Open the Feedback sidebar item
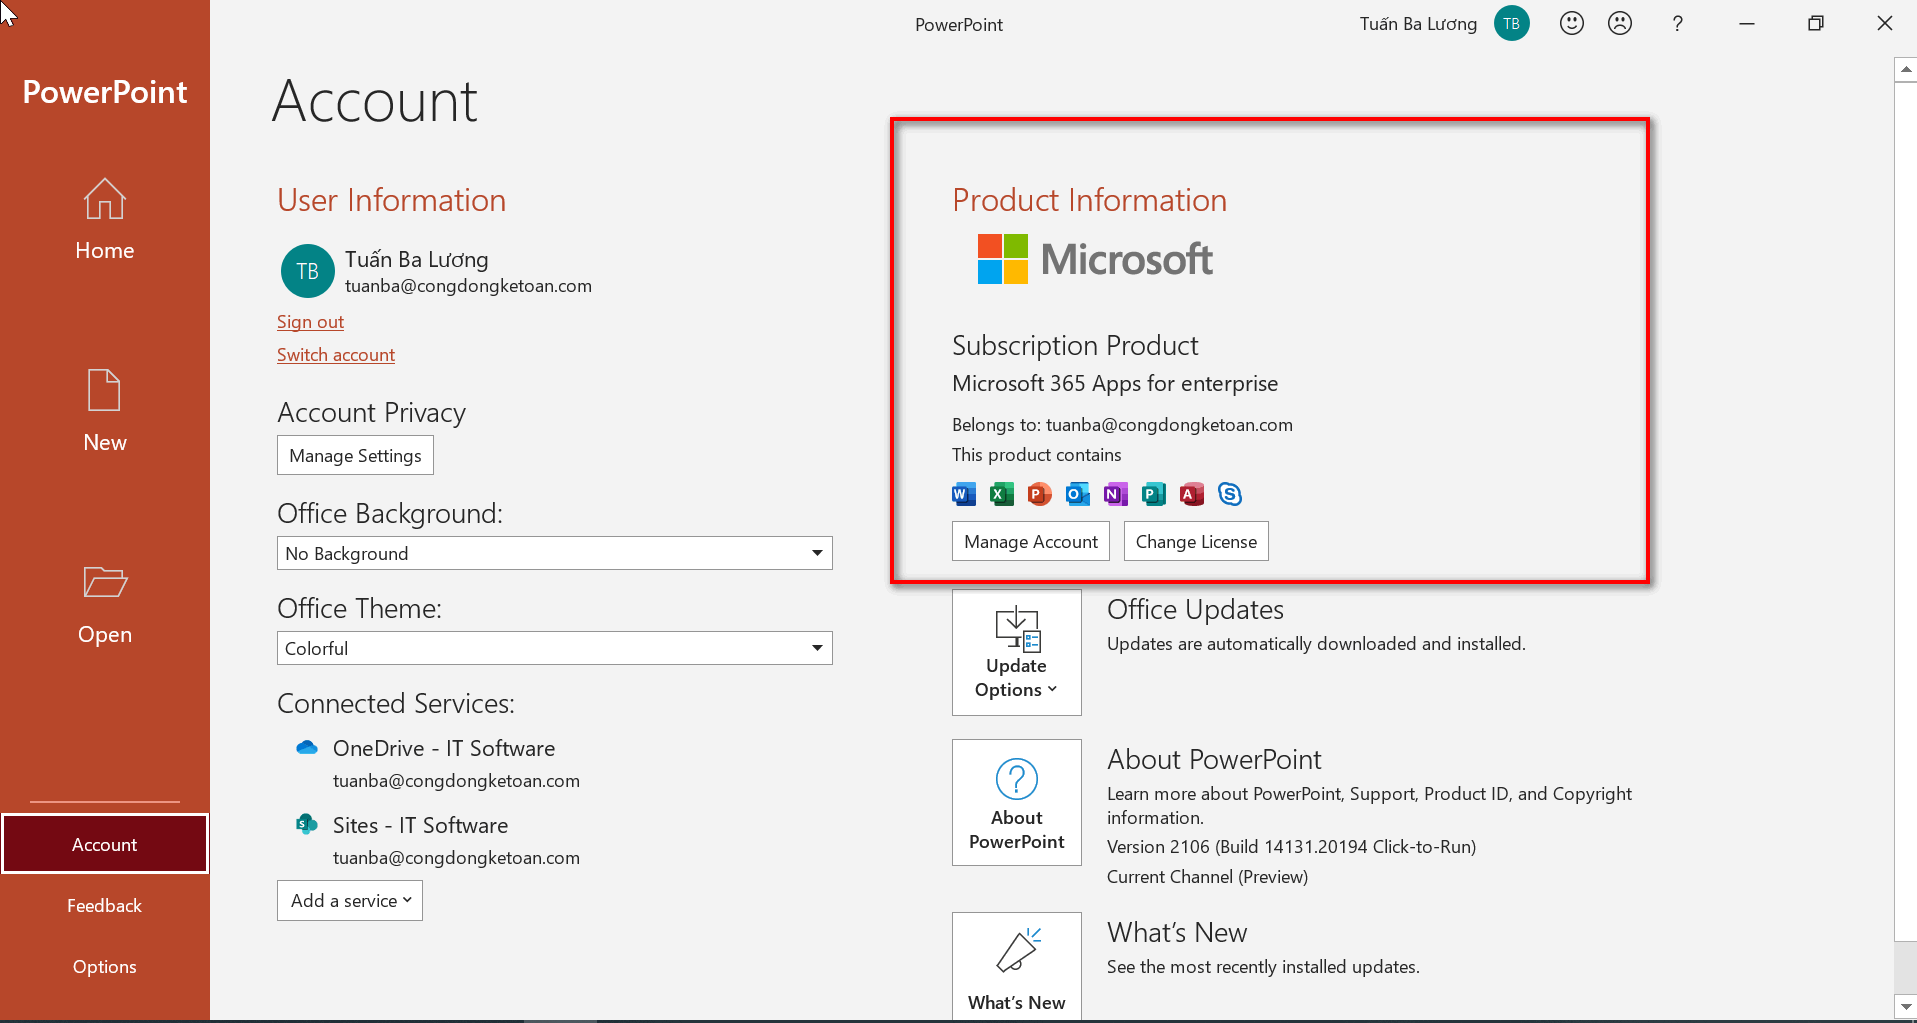1917x1023 pixels. tap(105, 905)
